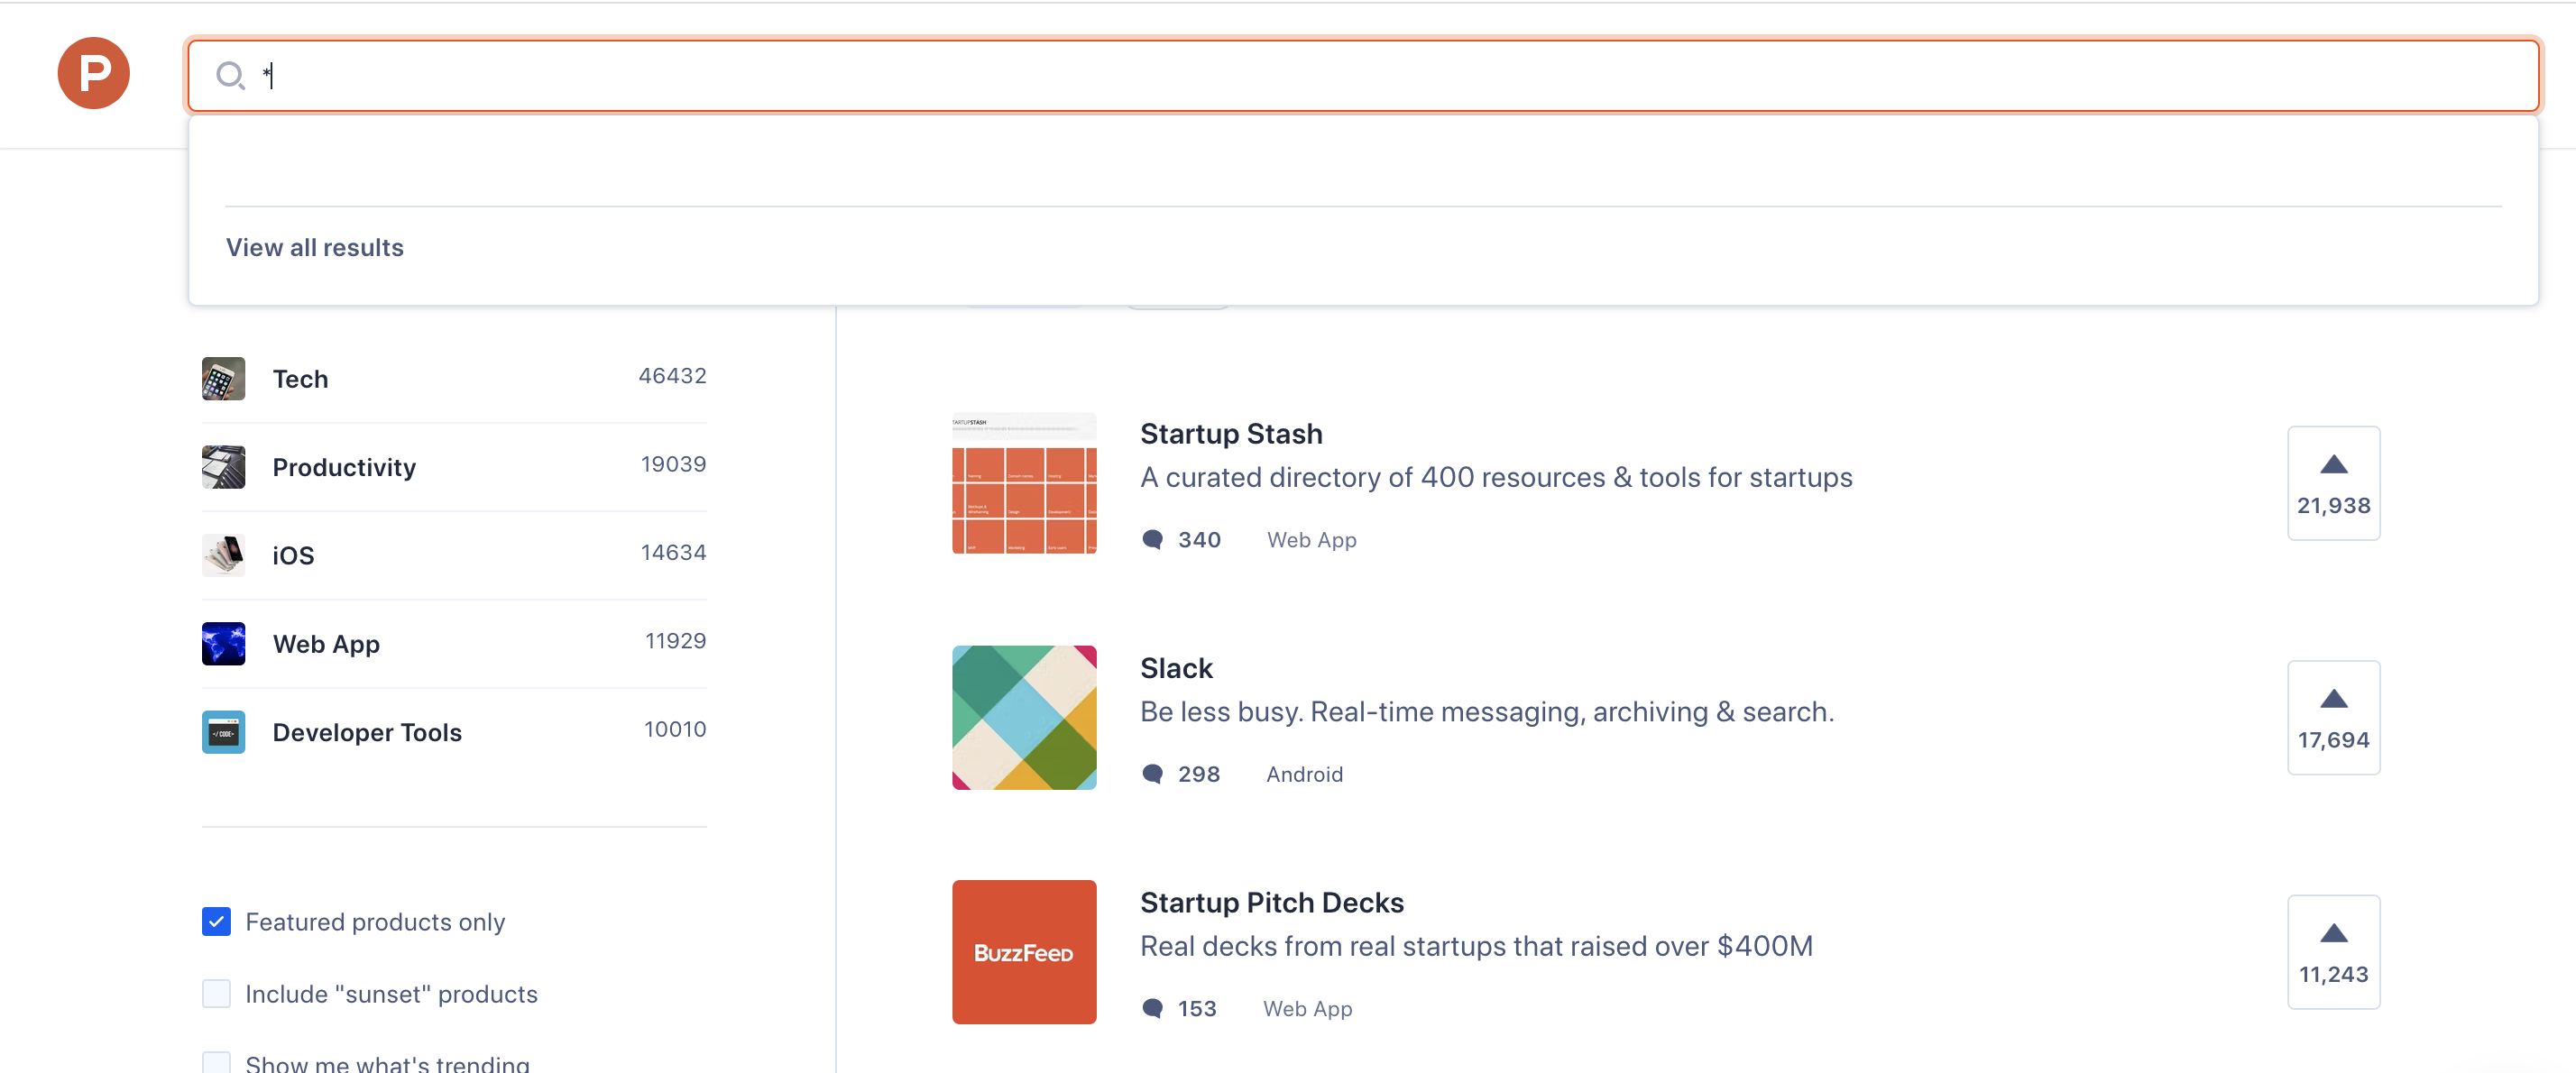Click the Productivity category thumbnail icon

pyautogui.click(x=223, y=466)
